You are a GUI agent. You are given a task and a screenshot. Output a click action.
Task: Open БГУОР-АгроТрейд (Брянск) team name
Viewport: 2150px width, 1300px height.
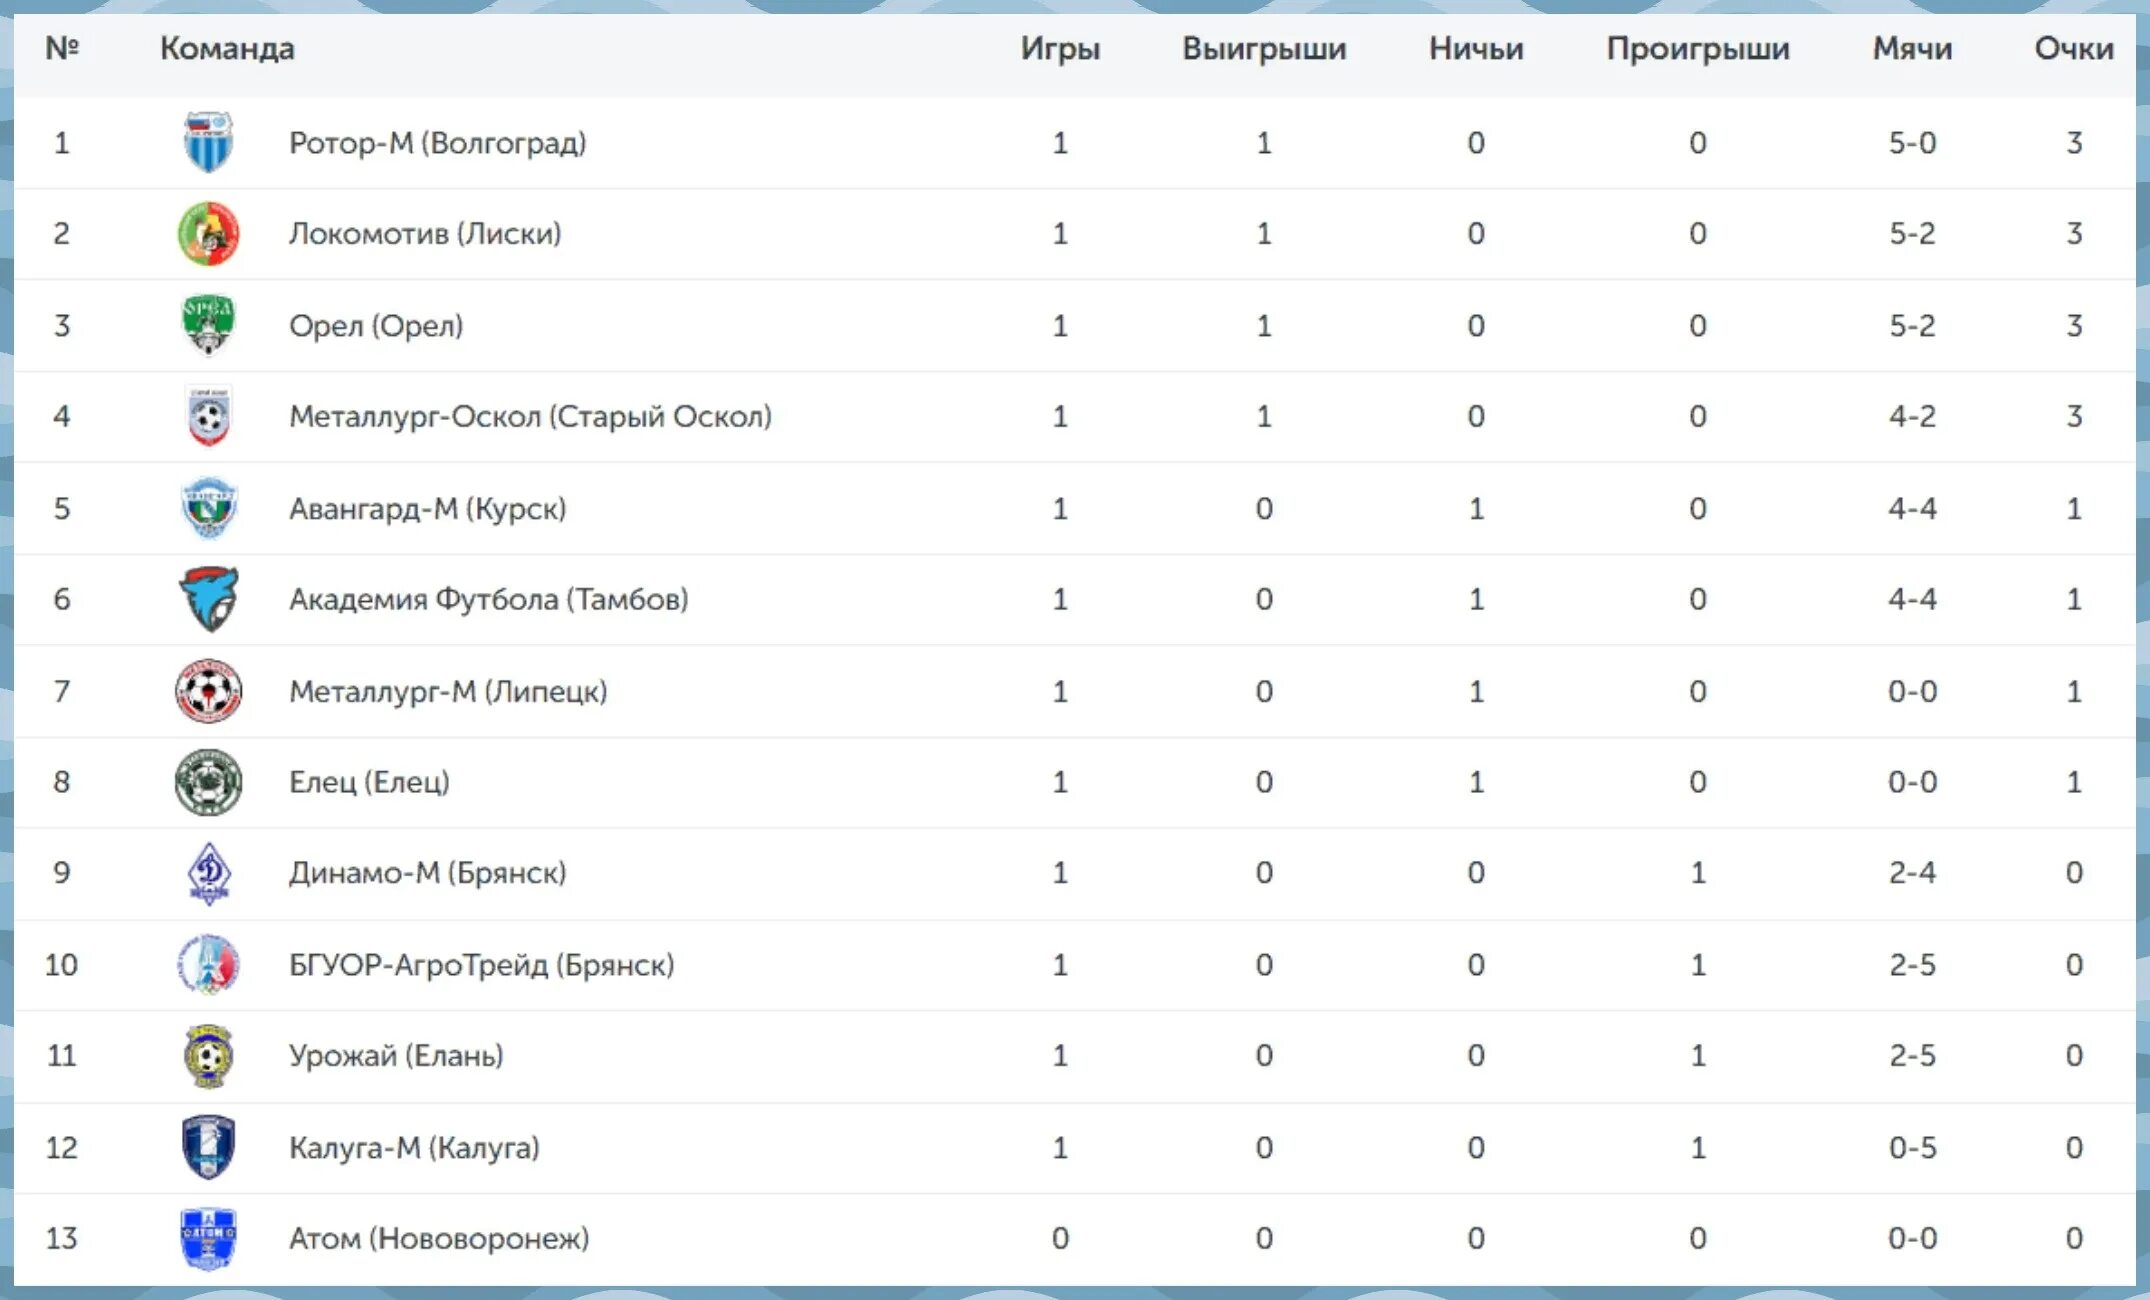pyautogui.click(x=481, y=965)
